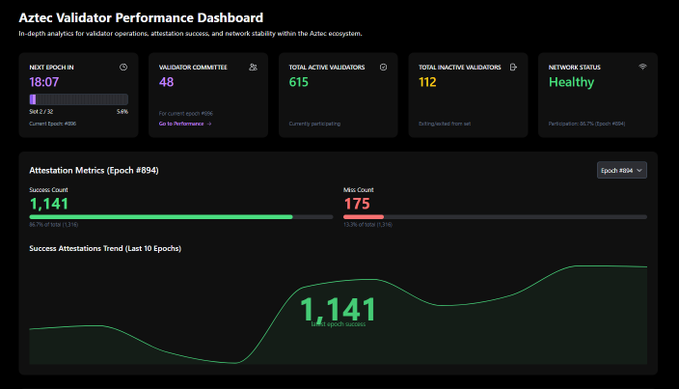
Task: Click the check badge icon on Active Validators card
Action: click(x=383, y=67)
